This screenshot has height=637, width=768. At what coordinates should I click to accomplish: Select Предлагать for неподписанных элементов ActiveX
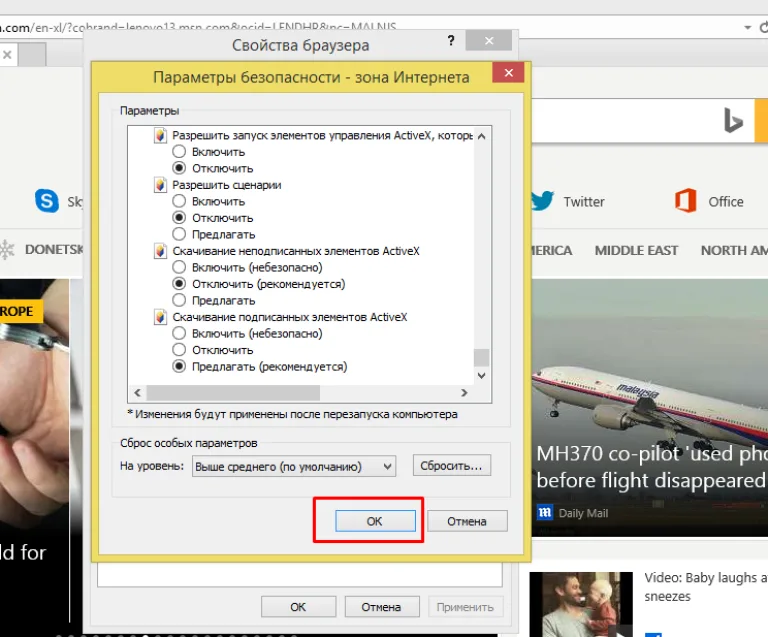pyautogui.click(x=179, y=300)
